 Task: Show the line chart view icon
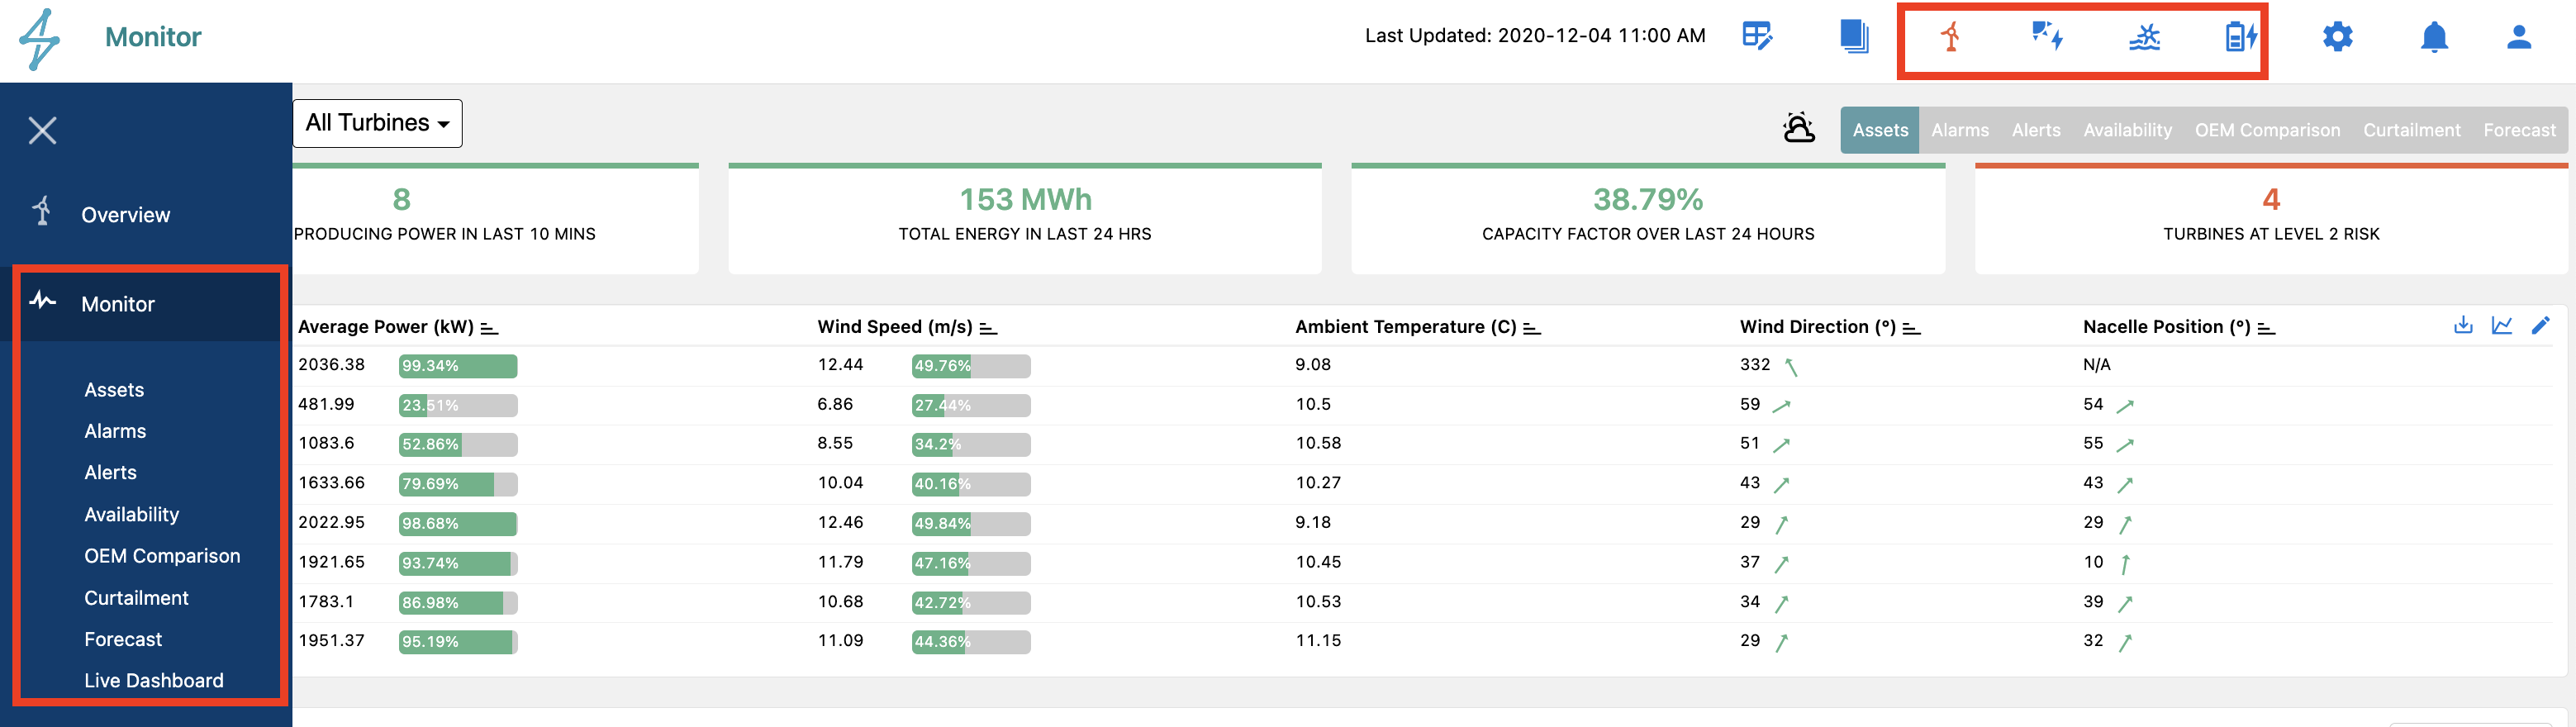click(2502, 325)
